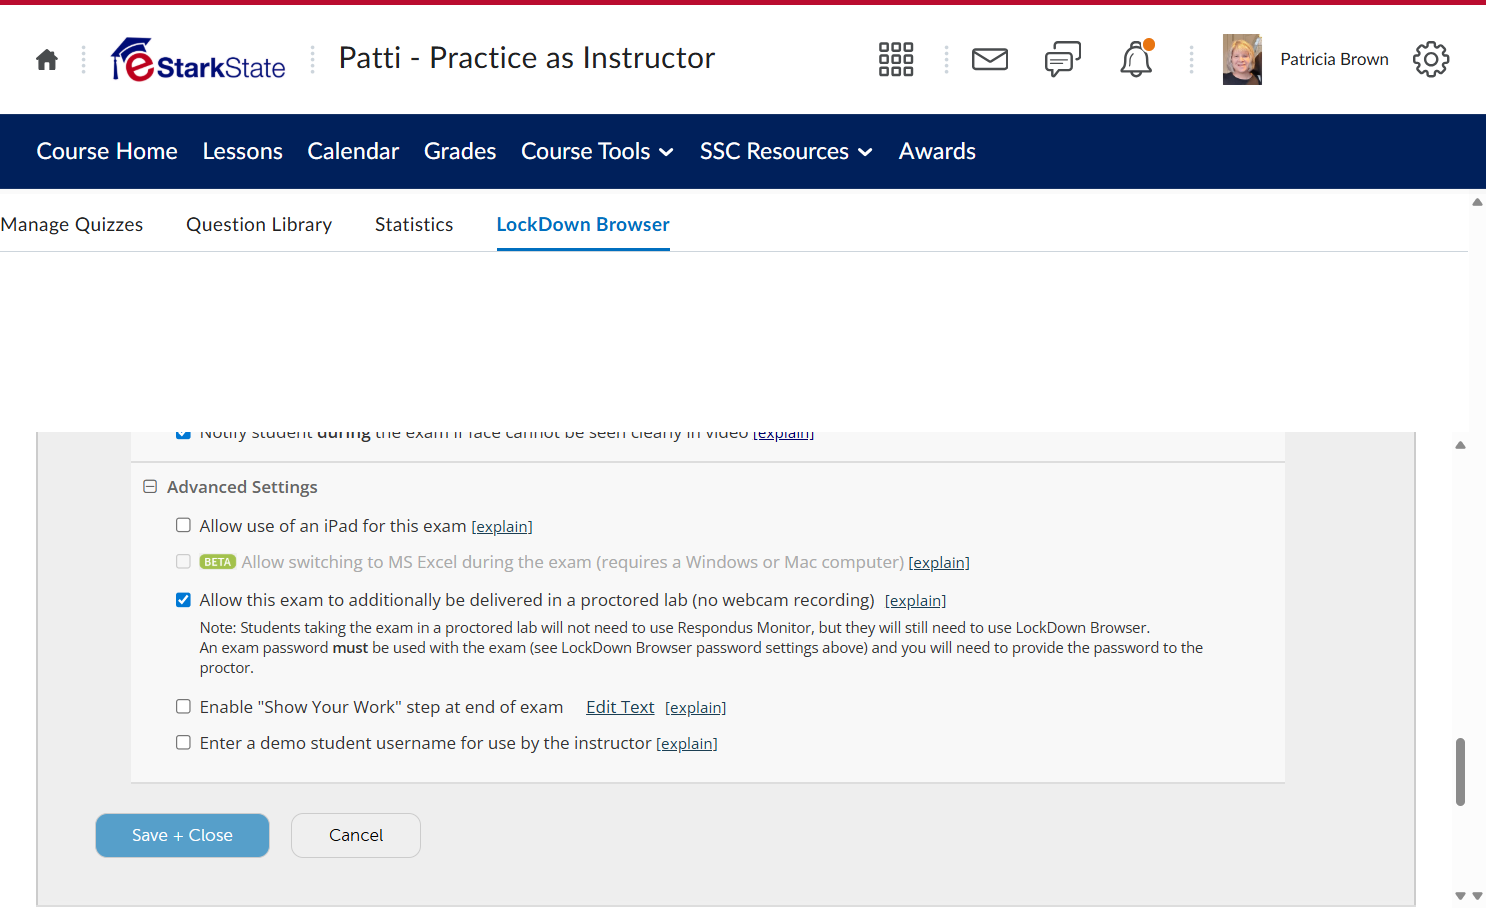
Task: Open the Awards nav item
Action: (x=937, y=151)
